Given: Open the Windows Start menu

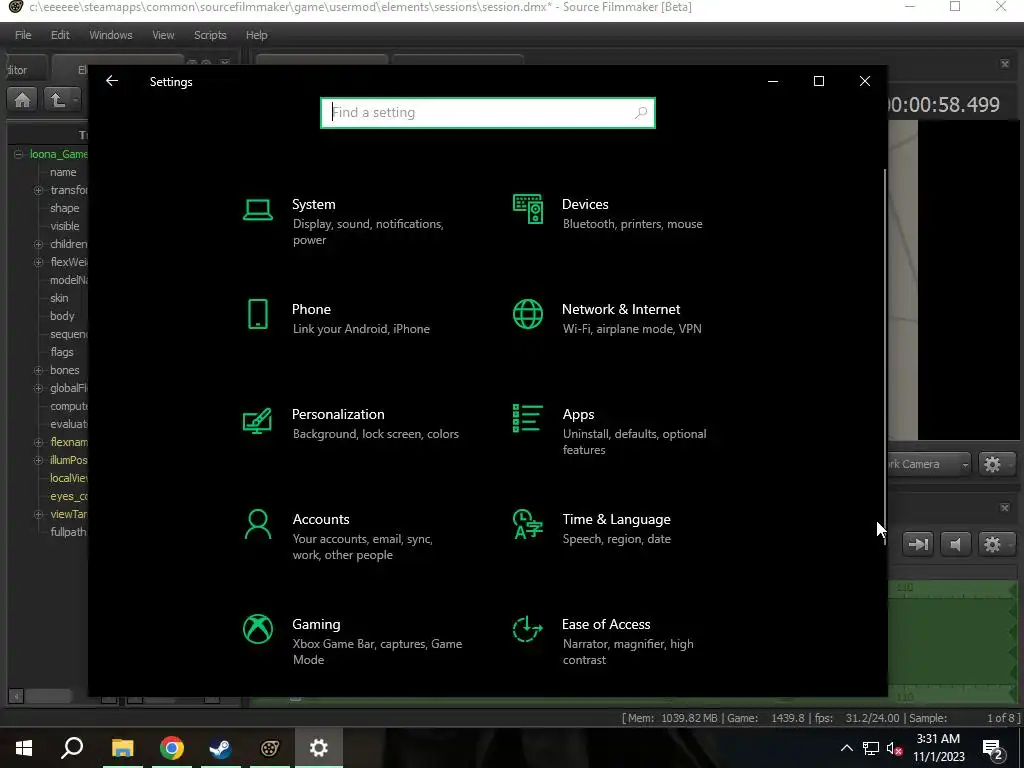Looking at the screenshot, I should (x=24, y=748).
